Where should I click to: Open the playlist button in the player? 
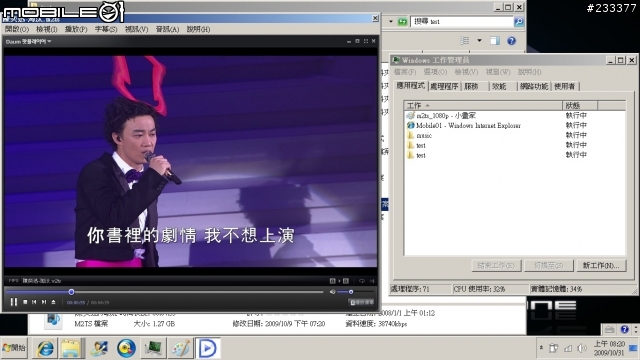point(362,302)
